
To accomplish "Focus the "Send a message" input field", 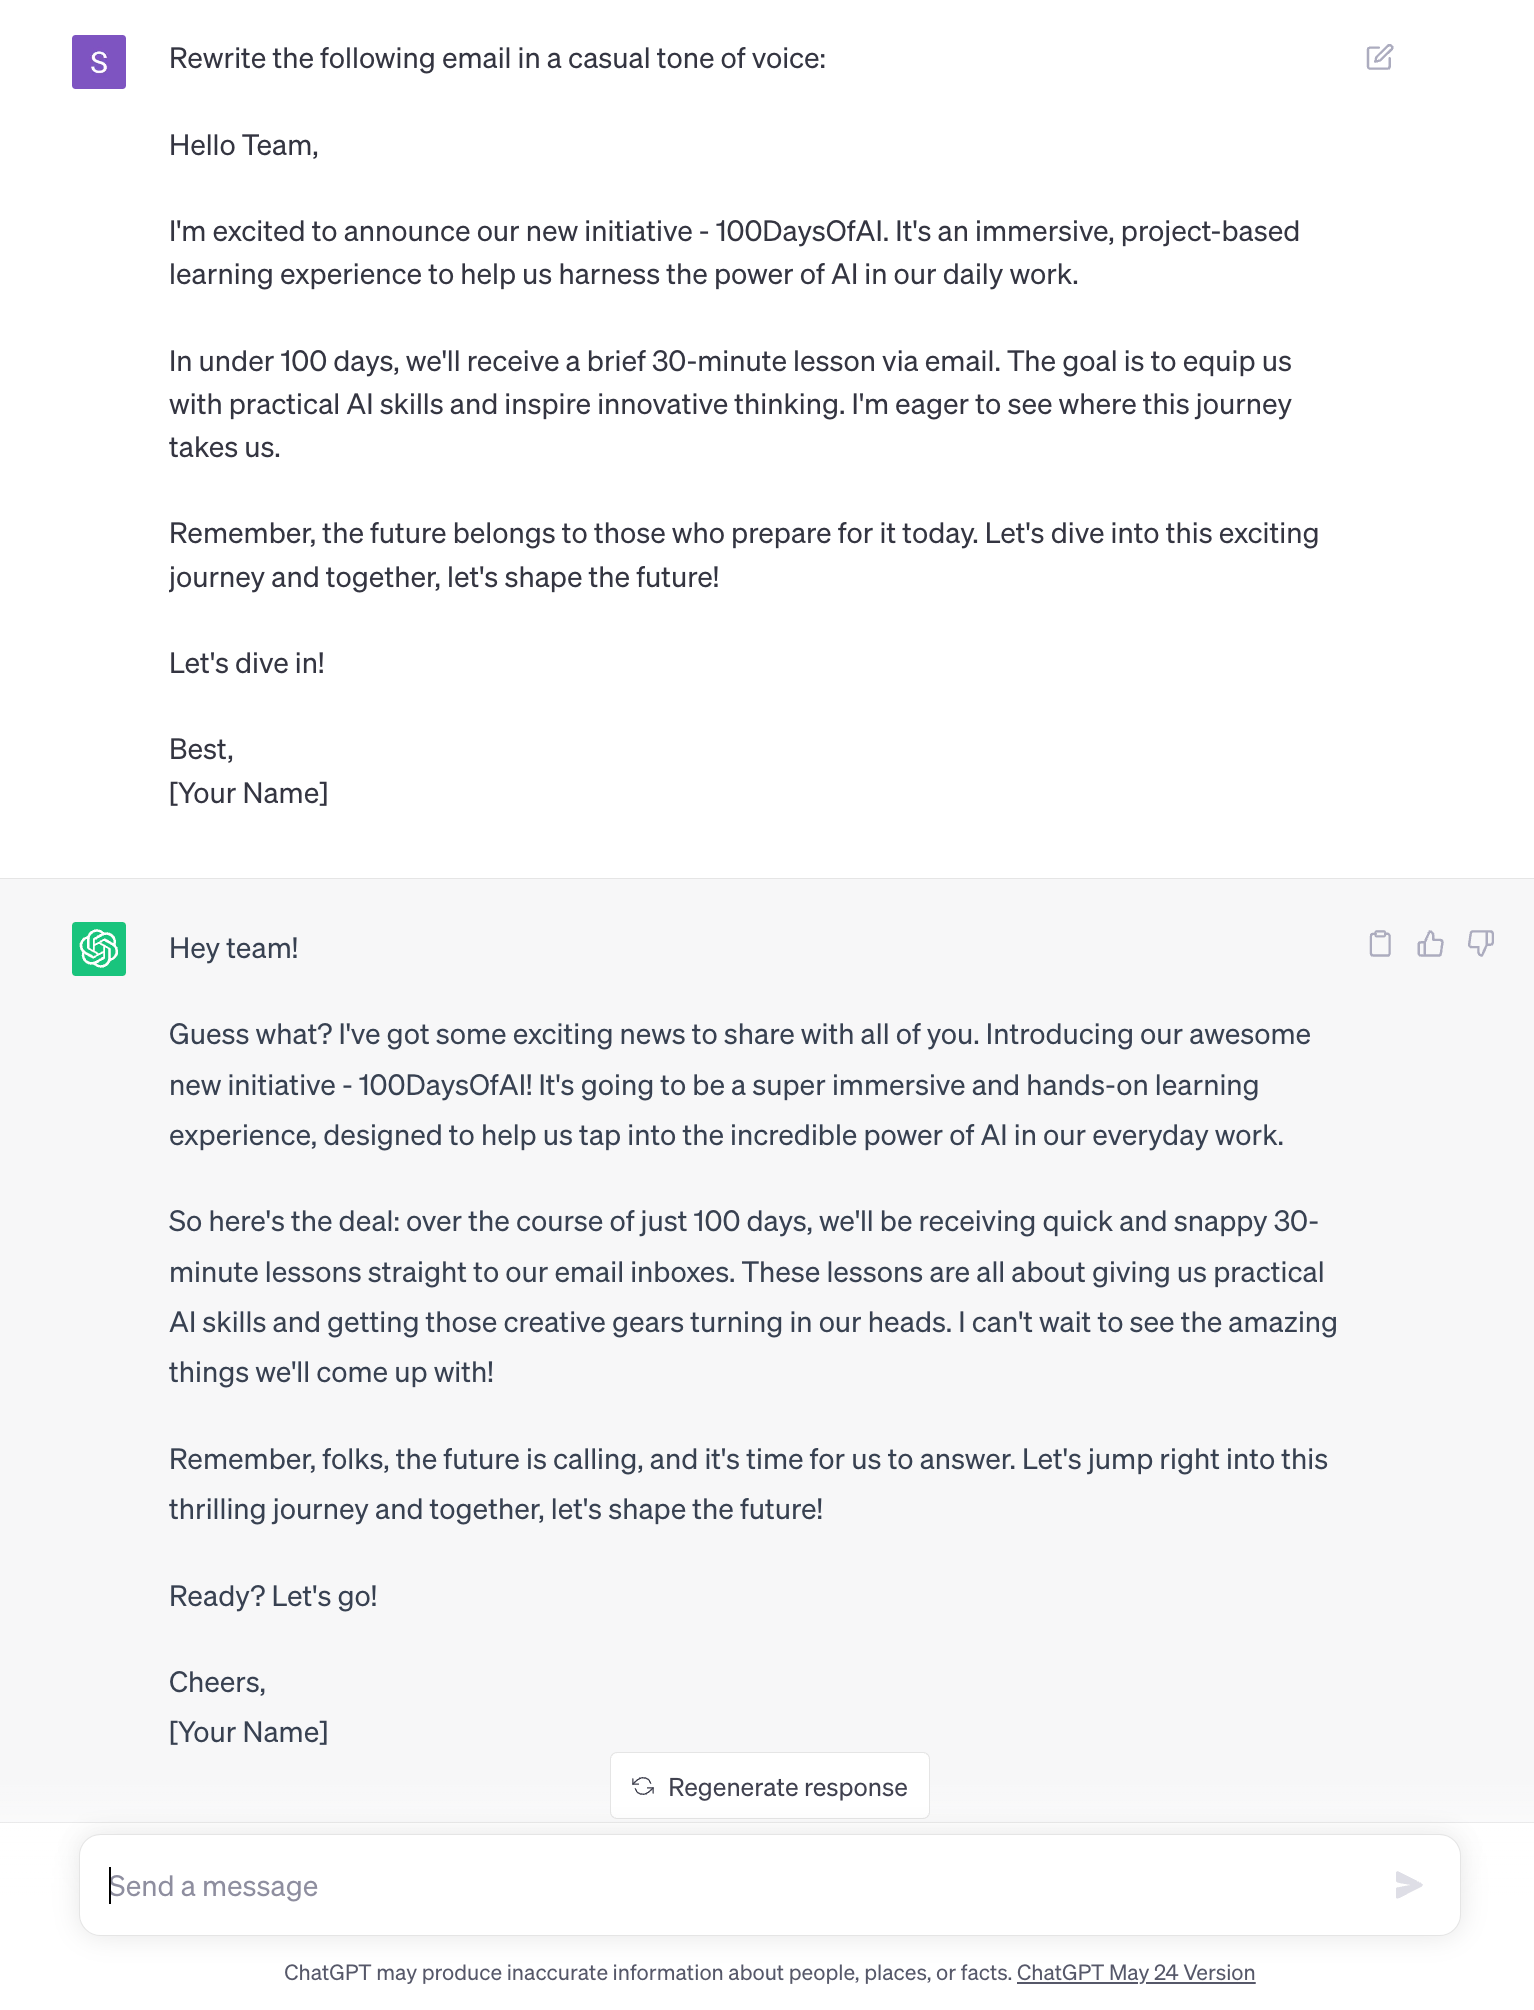I will [x=740, y=1885].
